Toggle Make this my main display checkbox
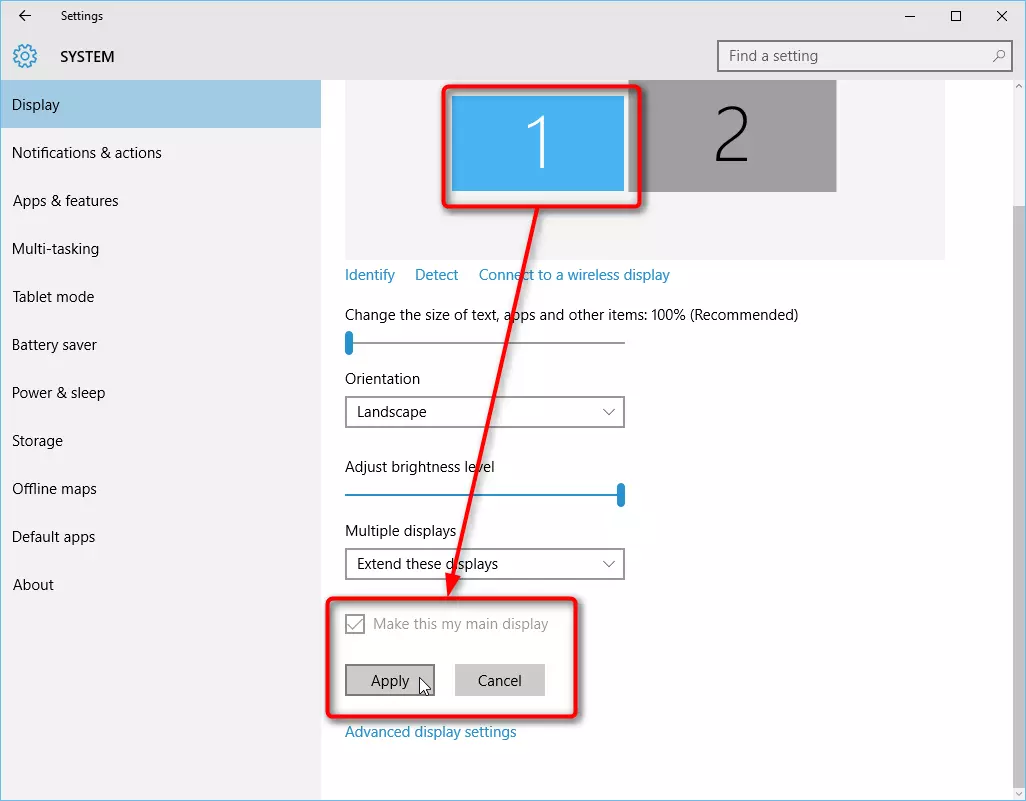This screenshot has height=801, width=1026. point(355,624)
